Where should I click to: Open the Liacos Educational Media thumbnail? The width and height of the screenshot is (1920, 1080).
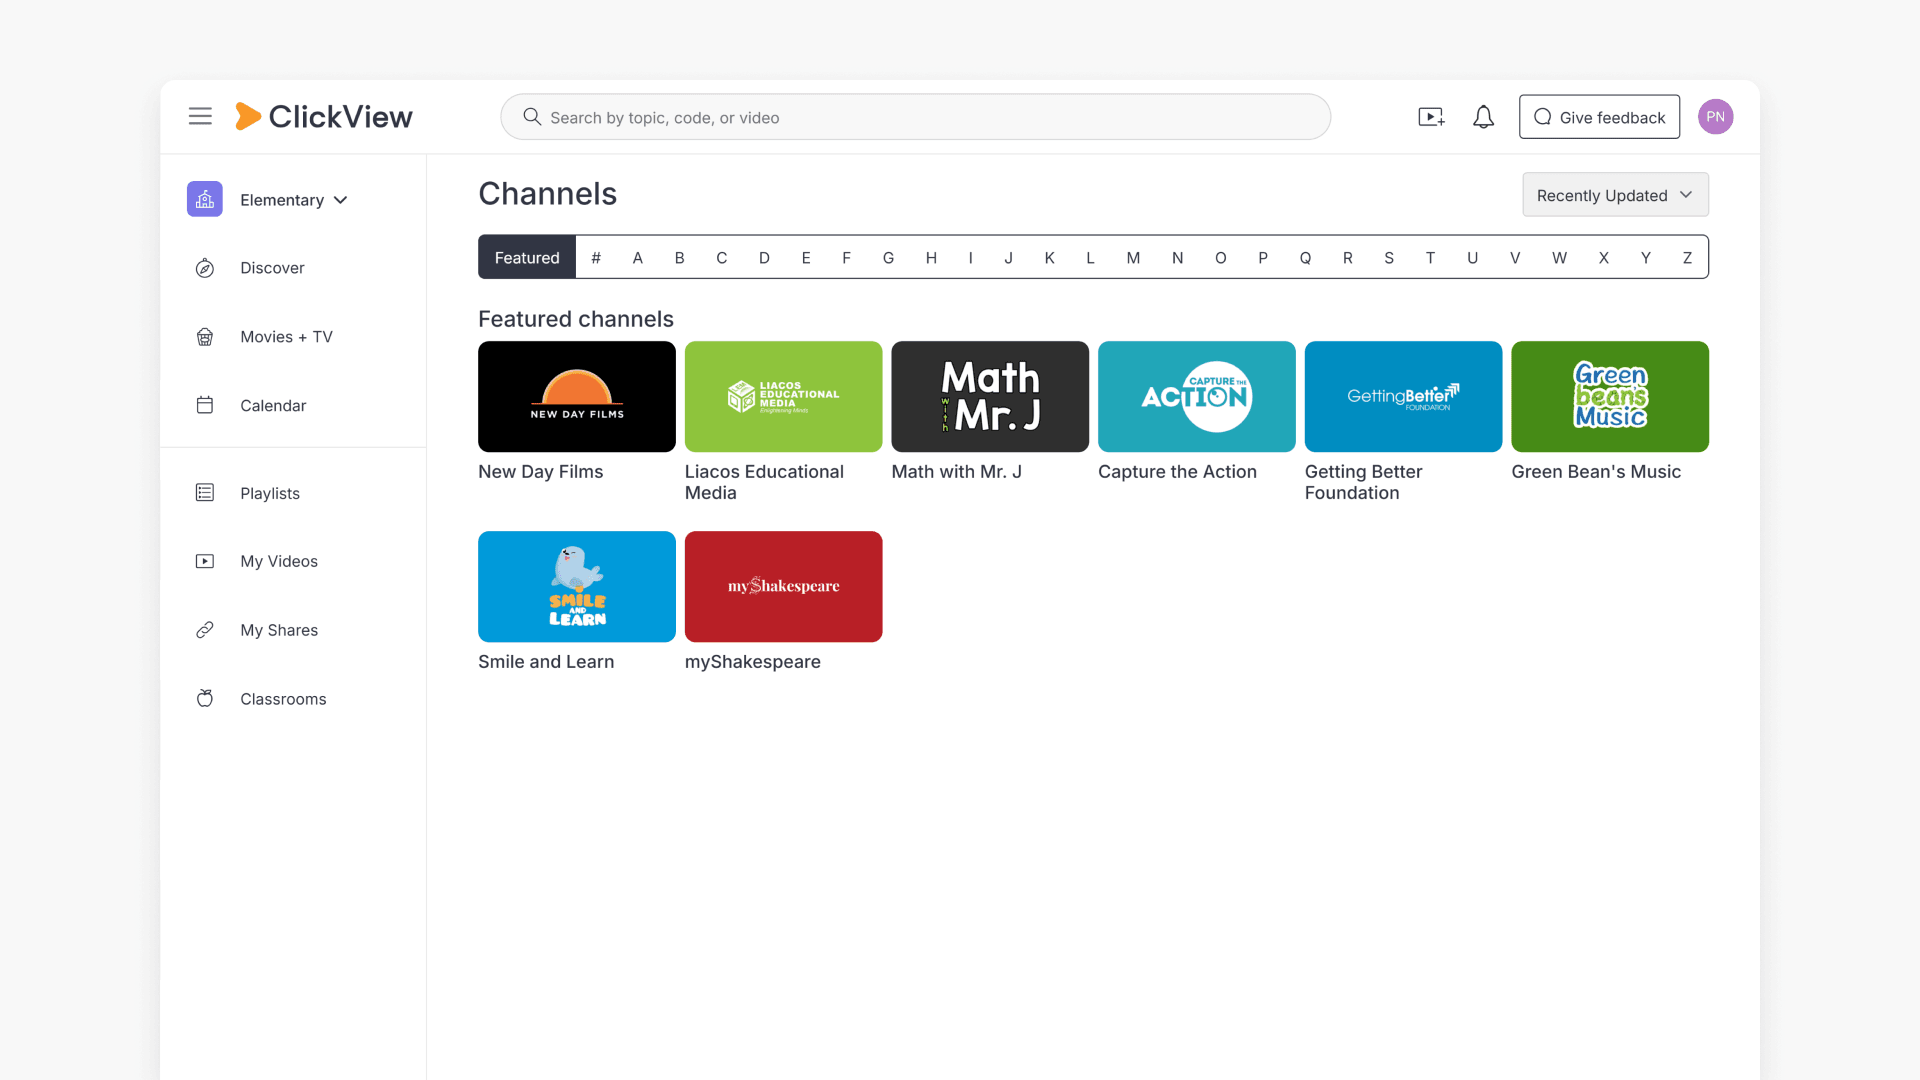click(783, 396)
